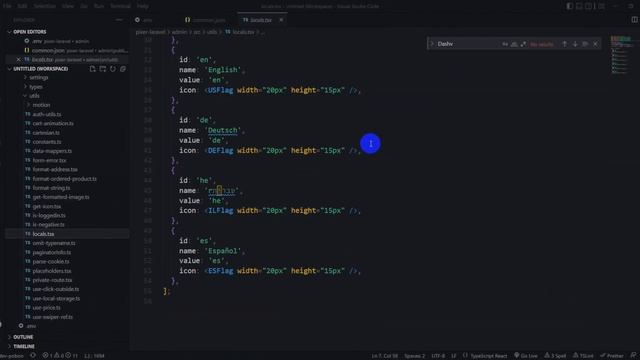Toggle Find in Selection in find widget
This screenshot has width=640, height=360.
585,44
